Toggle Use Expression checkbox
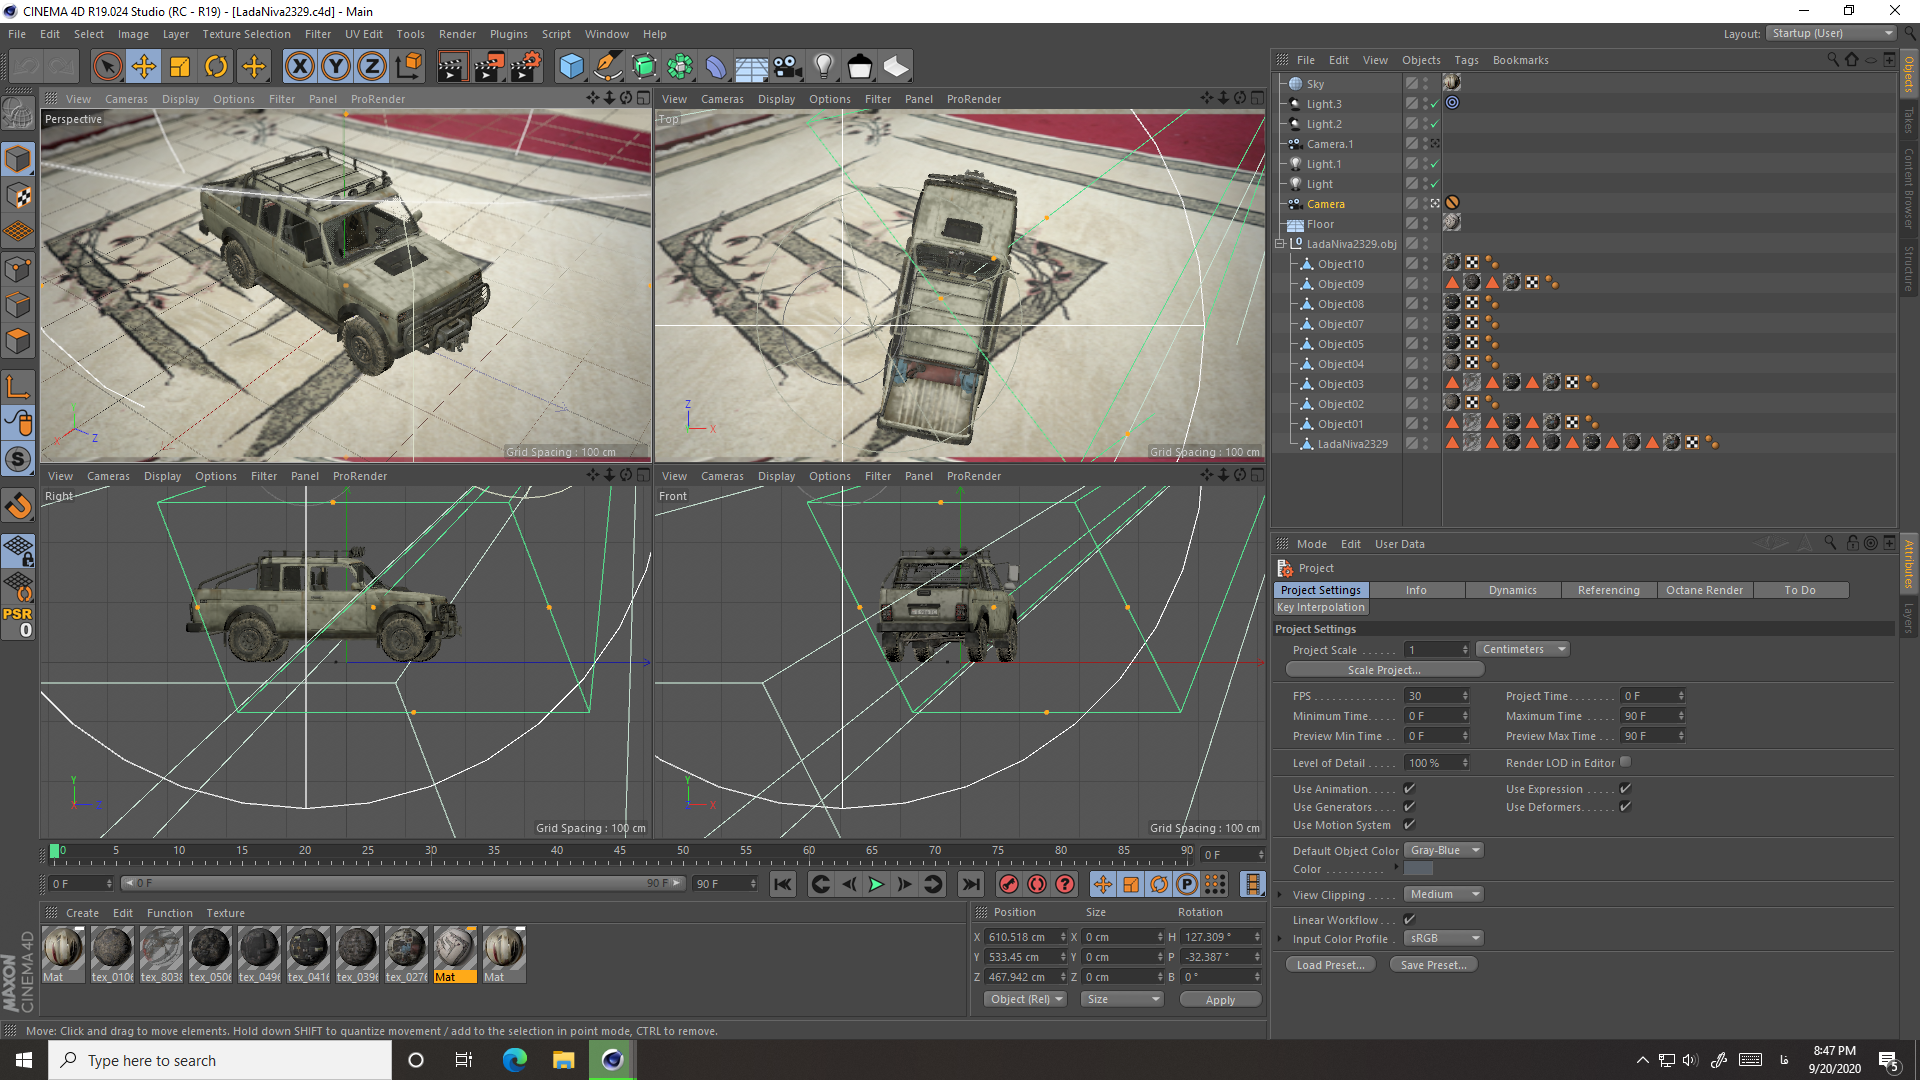Viewport: 1920px width, 1080px height. (1625, 789)
